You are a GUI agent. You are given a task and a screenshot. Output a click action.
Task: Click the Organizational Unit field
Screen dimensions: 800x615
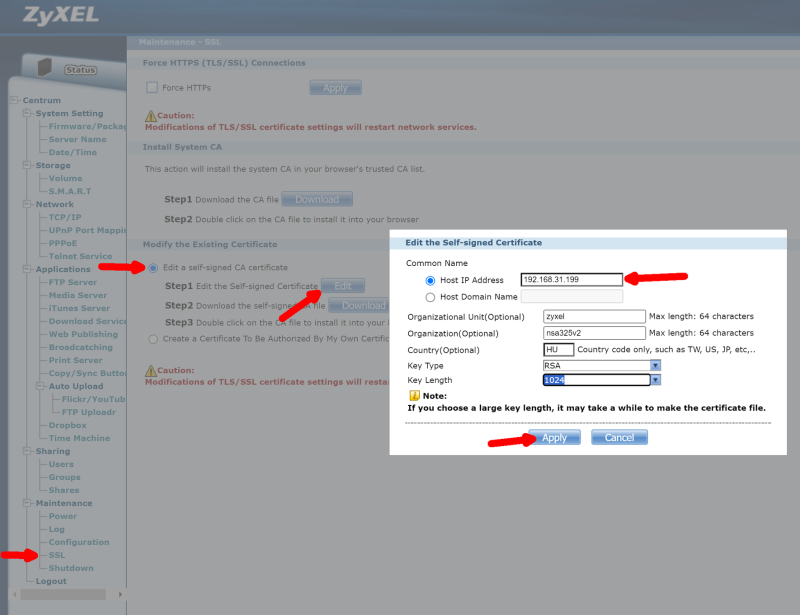(x=594, y=316)
